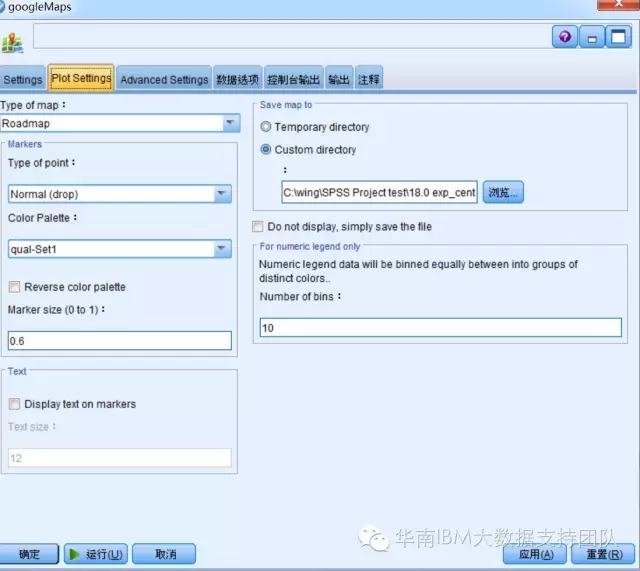Open the Type of map dropdown
The image size is (640, 571).
tap(120, 123)
